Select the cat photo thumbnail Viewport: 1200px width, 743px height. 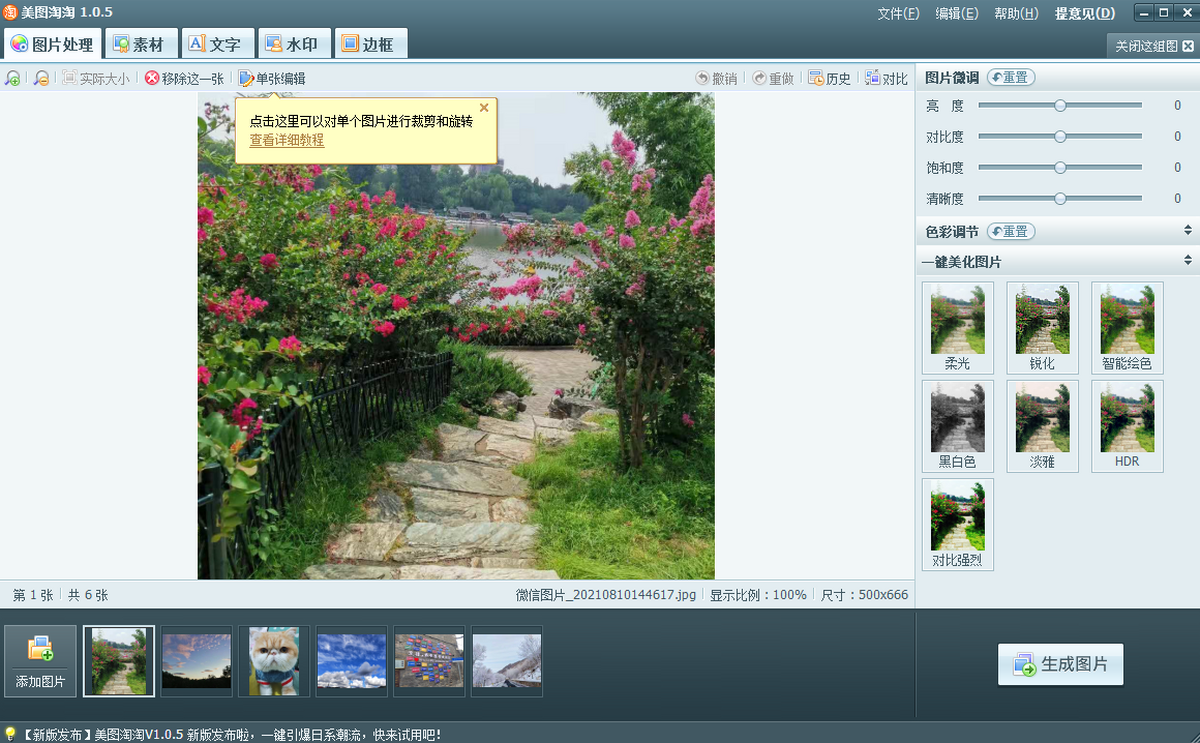pyautogui.click(x=274, y=660)
